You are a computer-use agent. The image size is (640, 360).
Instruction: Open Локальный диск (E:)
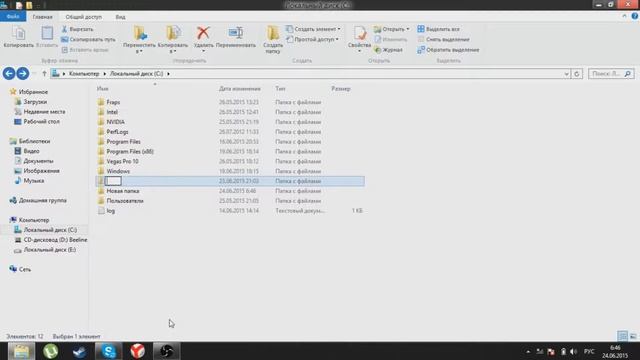[49, 249]
